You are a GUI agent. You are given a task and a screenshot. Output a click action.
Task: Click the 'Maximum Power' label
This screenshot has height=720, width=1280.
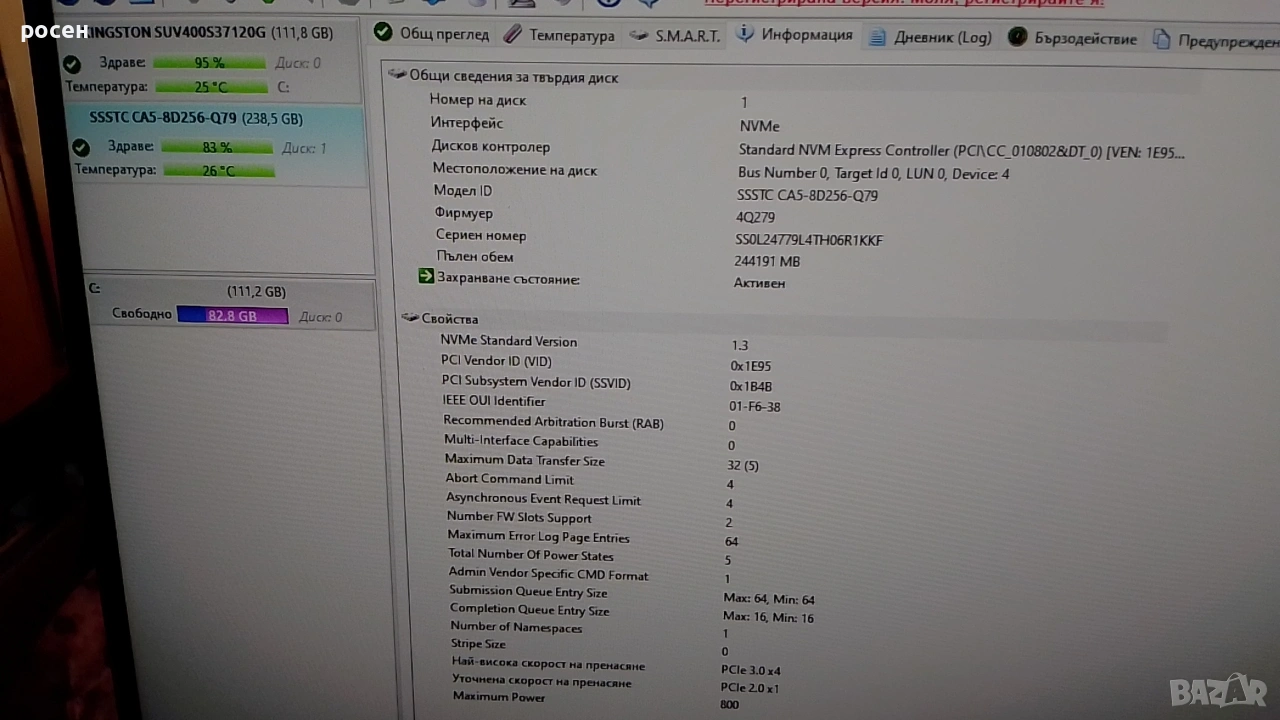click(x=499, y=696)
